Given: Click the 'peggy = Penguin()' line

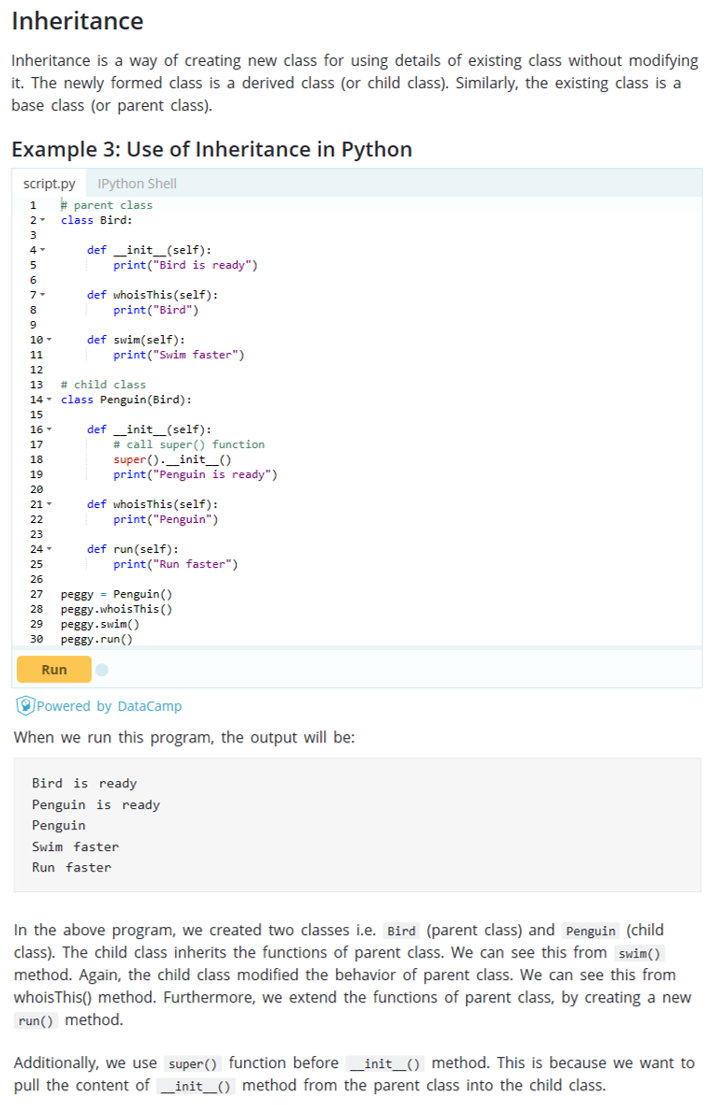Looking at the screenshot, I should [x=116, y=594].
